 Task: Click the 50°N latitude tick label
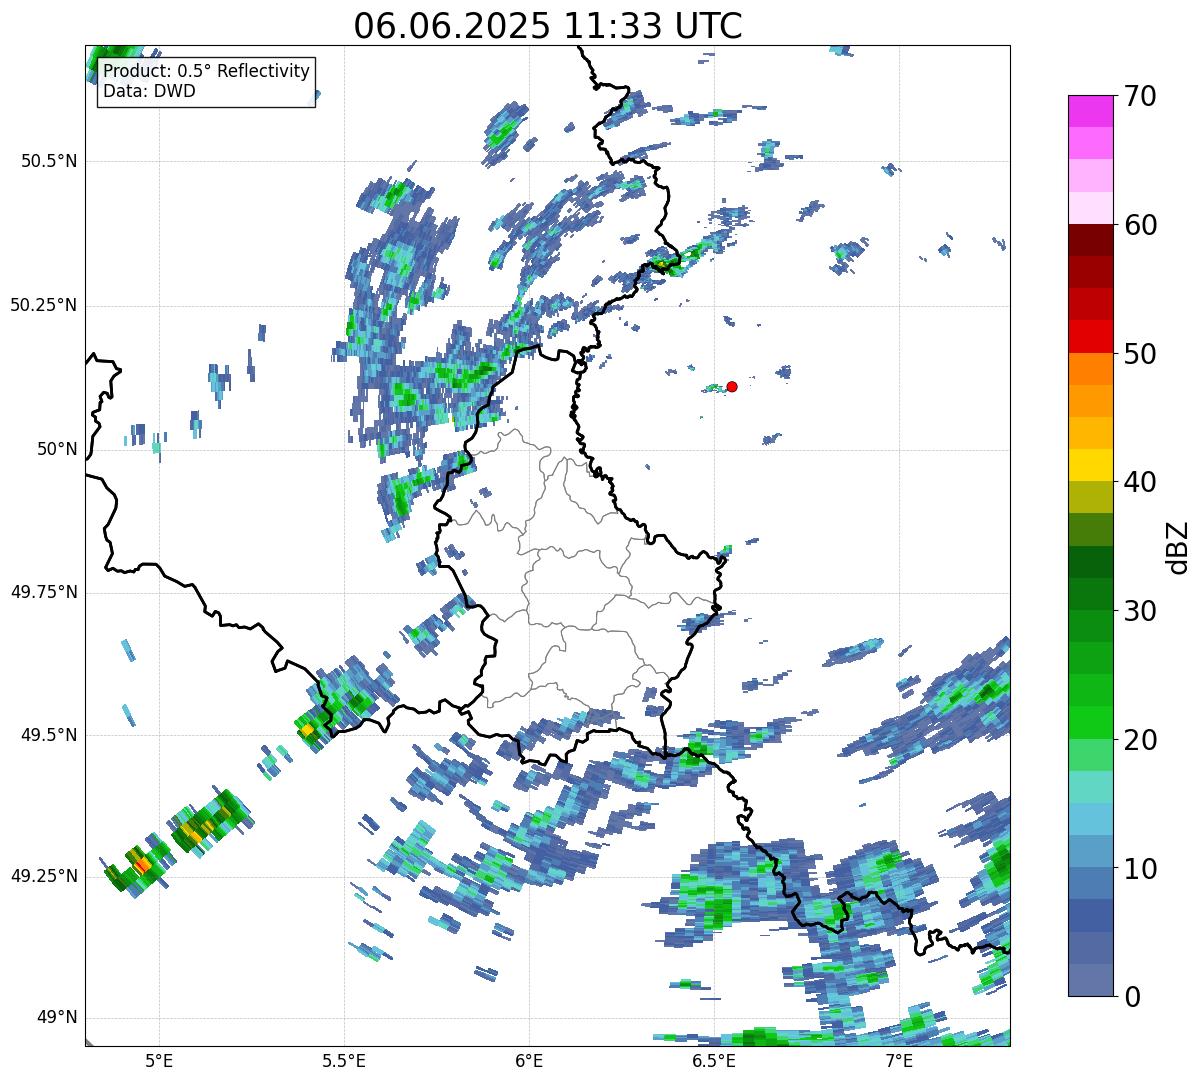click(x=56, y=449)
